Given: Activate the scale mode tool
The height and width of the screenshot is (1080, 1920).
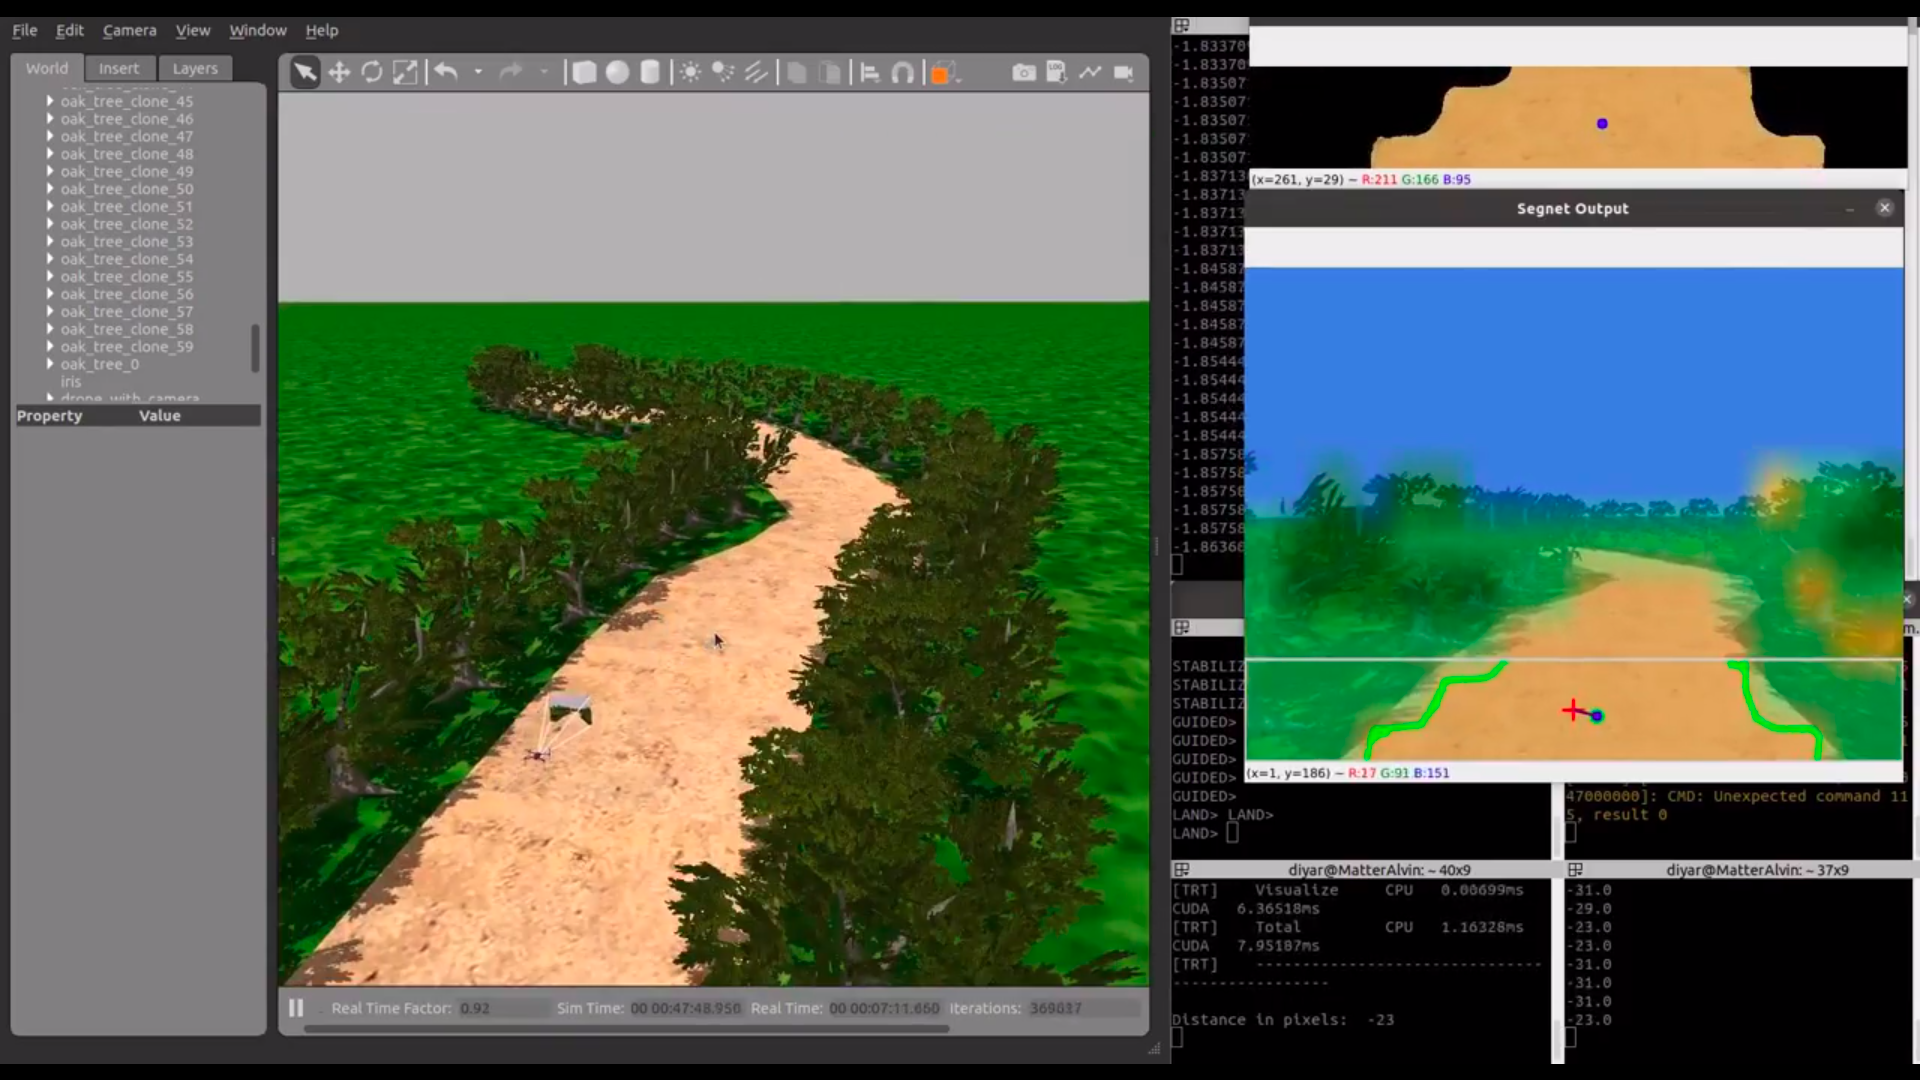Looking at the screenshot, I should [405, 72].
